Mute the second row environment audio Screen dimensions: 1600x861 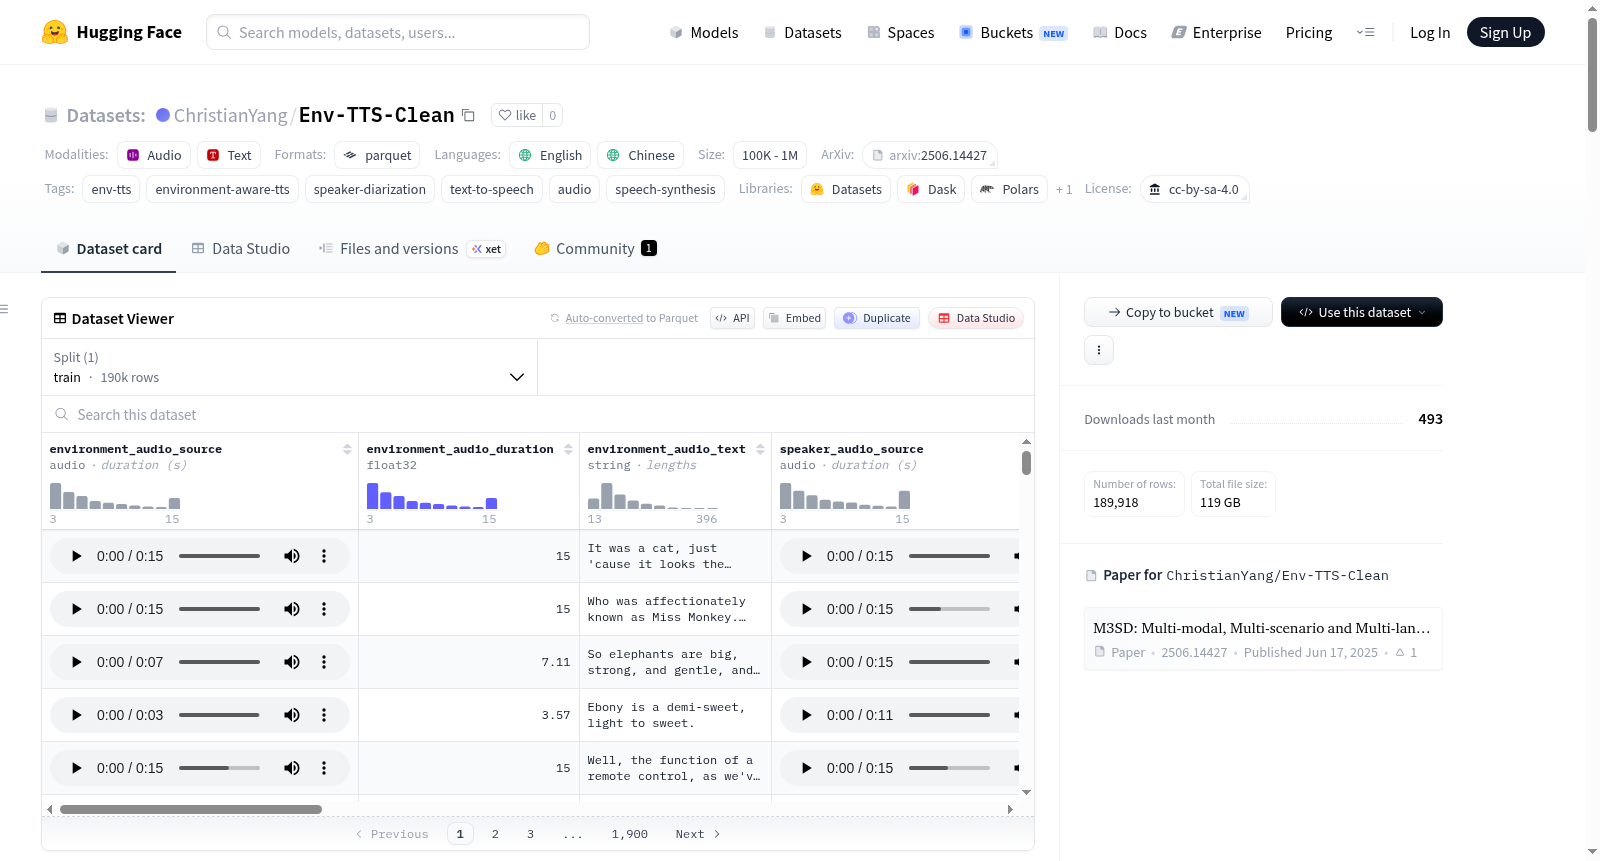click(x=292, y=609)
